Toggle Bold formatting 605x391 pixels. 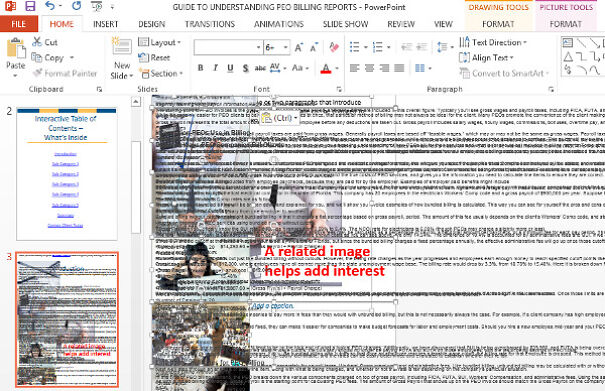200,68
